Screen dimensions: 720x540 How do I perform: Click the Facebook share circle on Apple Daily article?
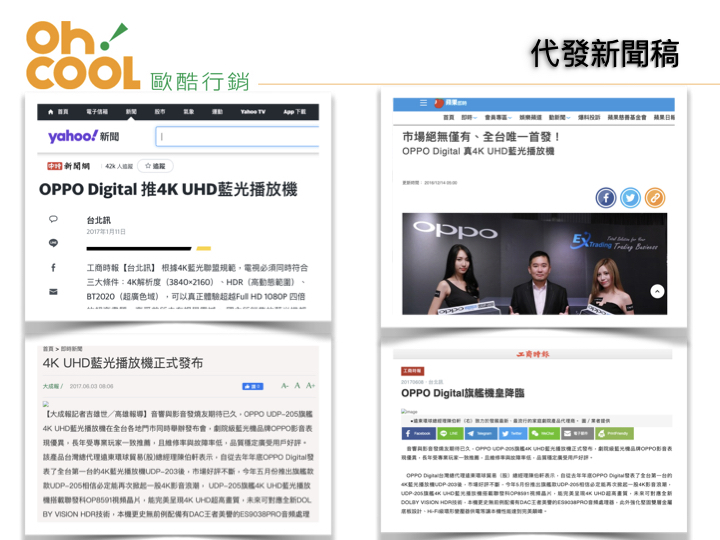pos(606,197)
